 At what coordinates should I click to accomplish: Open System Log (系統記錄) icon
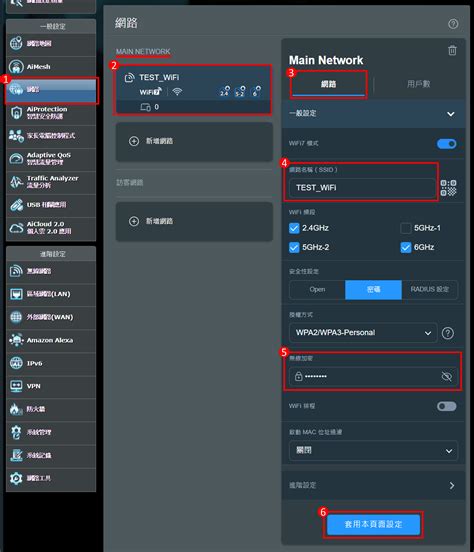tap(16, 455)
